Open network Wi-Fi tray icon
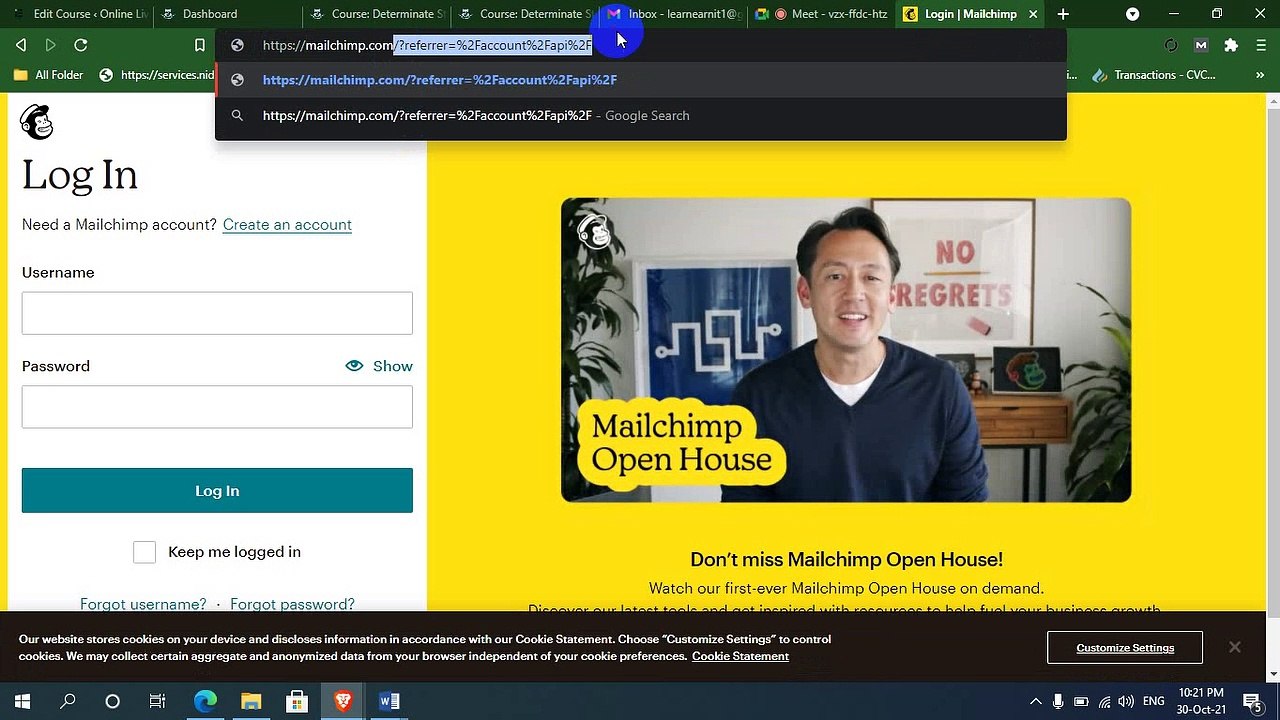 [x=1105, y=701]
